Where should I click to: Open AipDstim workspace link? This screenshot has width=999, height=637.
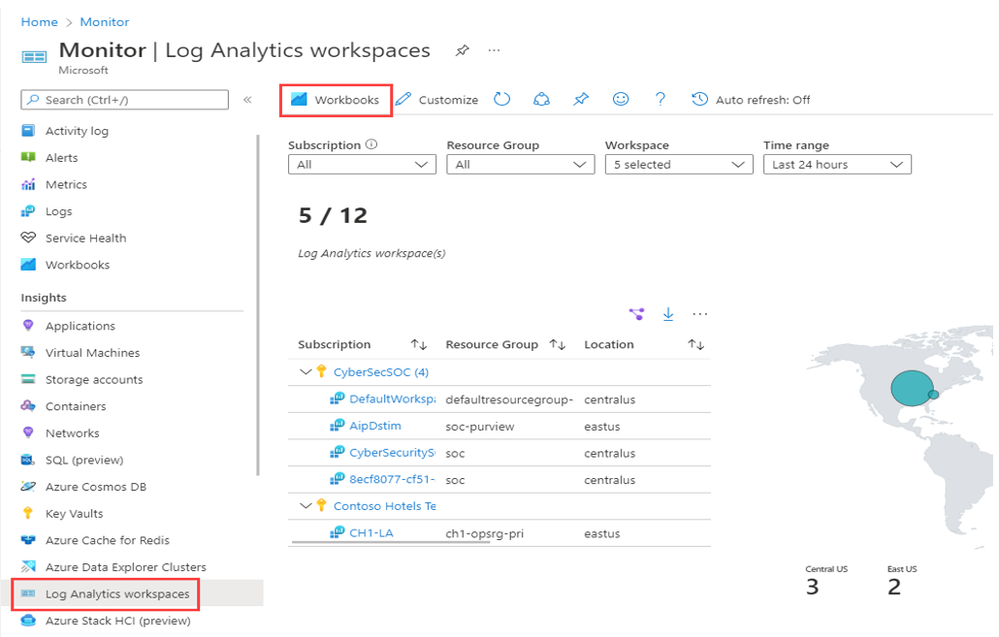[375, 426]
